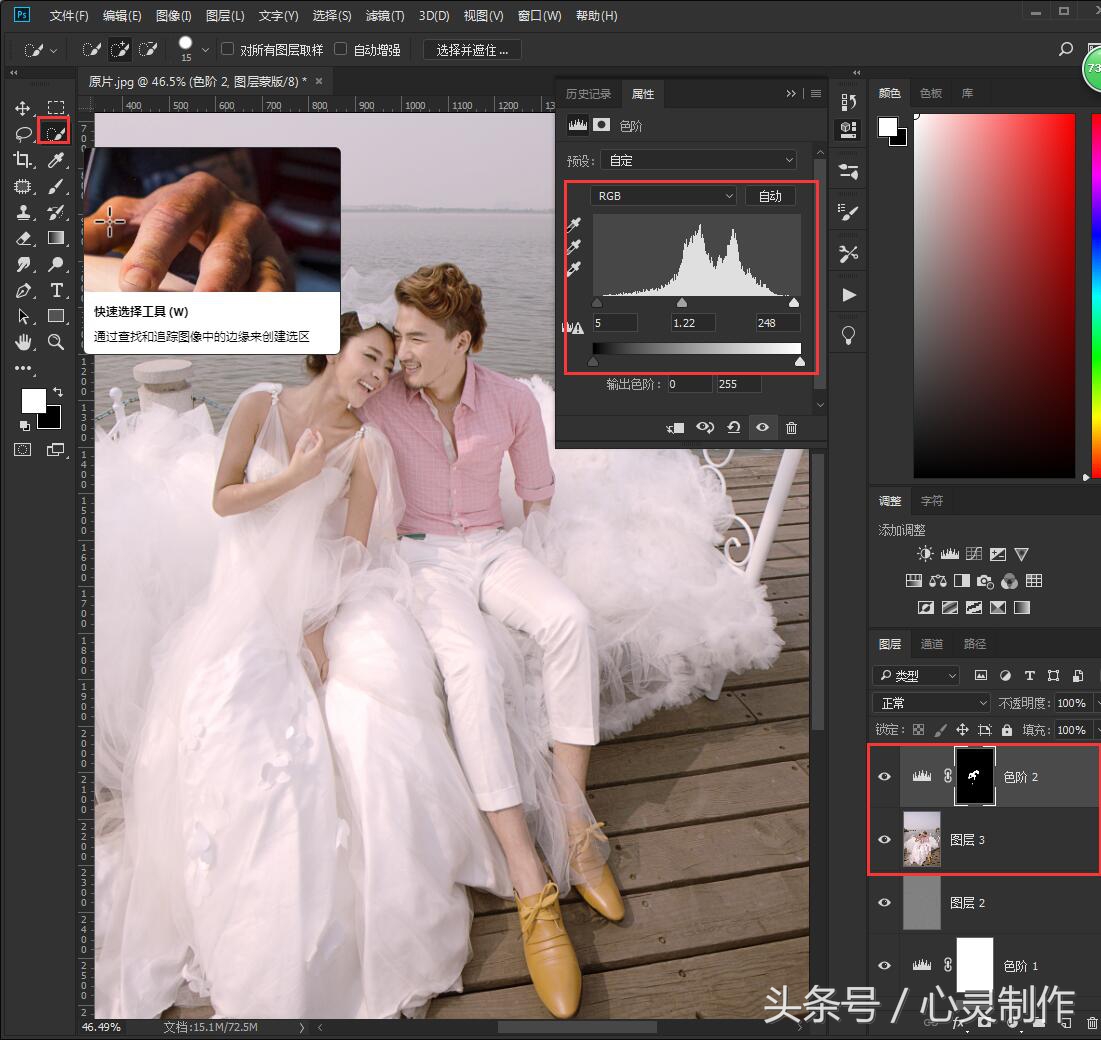Click the 自动 levels button
Viewport: 1101px width, 1040px height.
click(770, 196)
